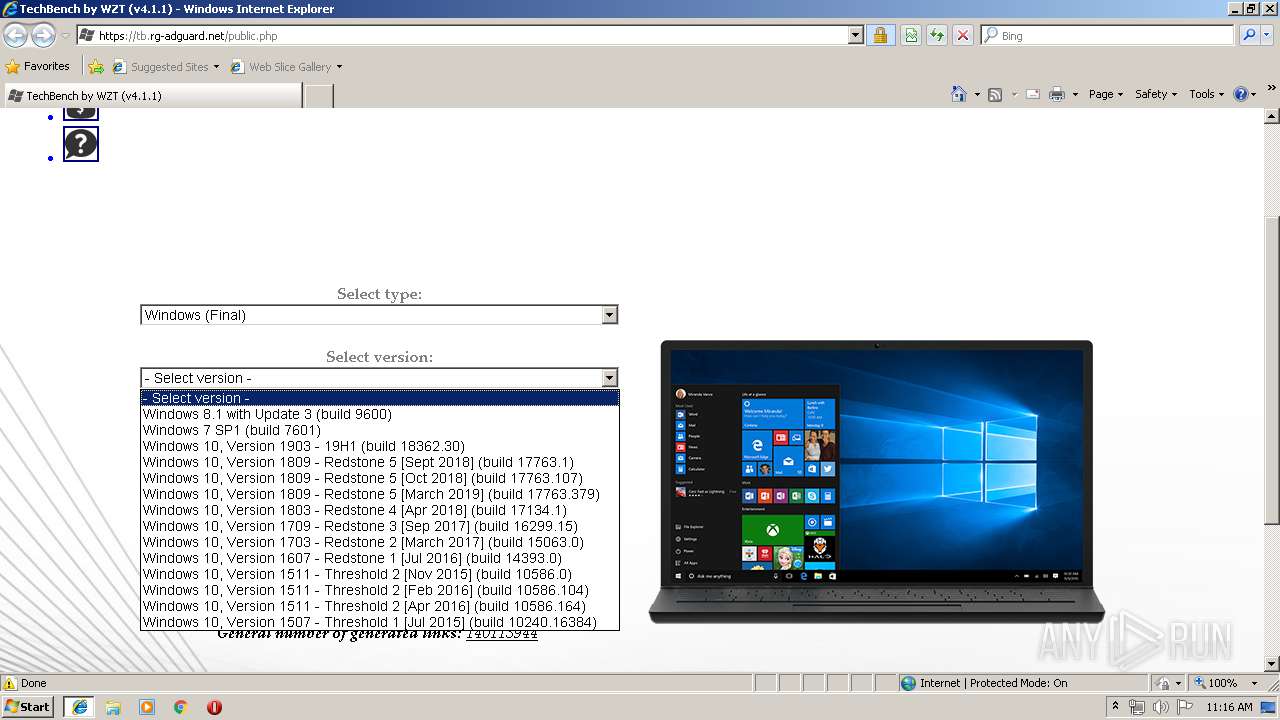Open the Tools menu
Viewport: 1280px width, 720px height.
tap(1206, 94)
